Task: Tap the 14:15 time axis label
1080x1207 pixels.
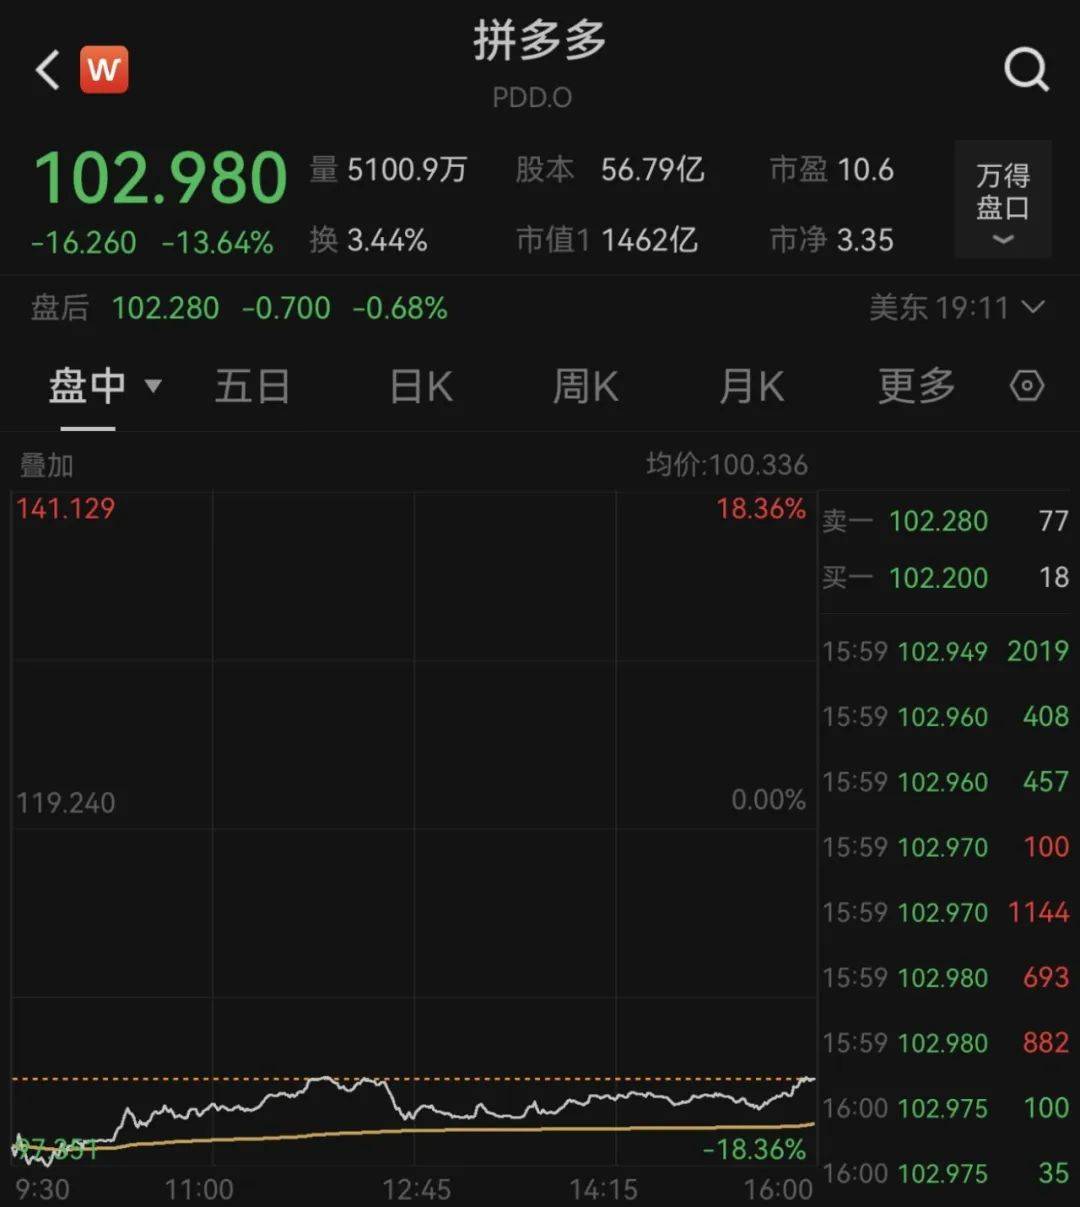Action: click(603, 1189)
